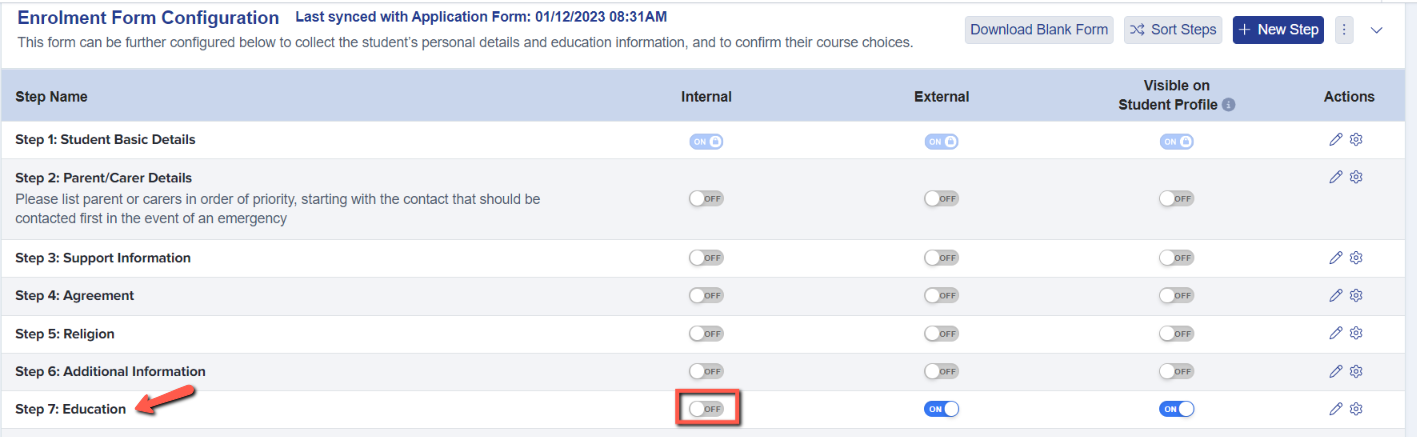Toggle Internal switch for Step 3: Support Information
This screenshot has width=1417, height=437.
[x=706, y=258]
